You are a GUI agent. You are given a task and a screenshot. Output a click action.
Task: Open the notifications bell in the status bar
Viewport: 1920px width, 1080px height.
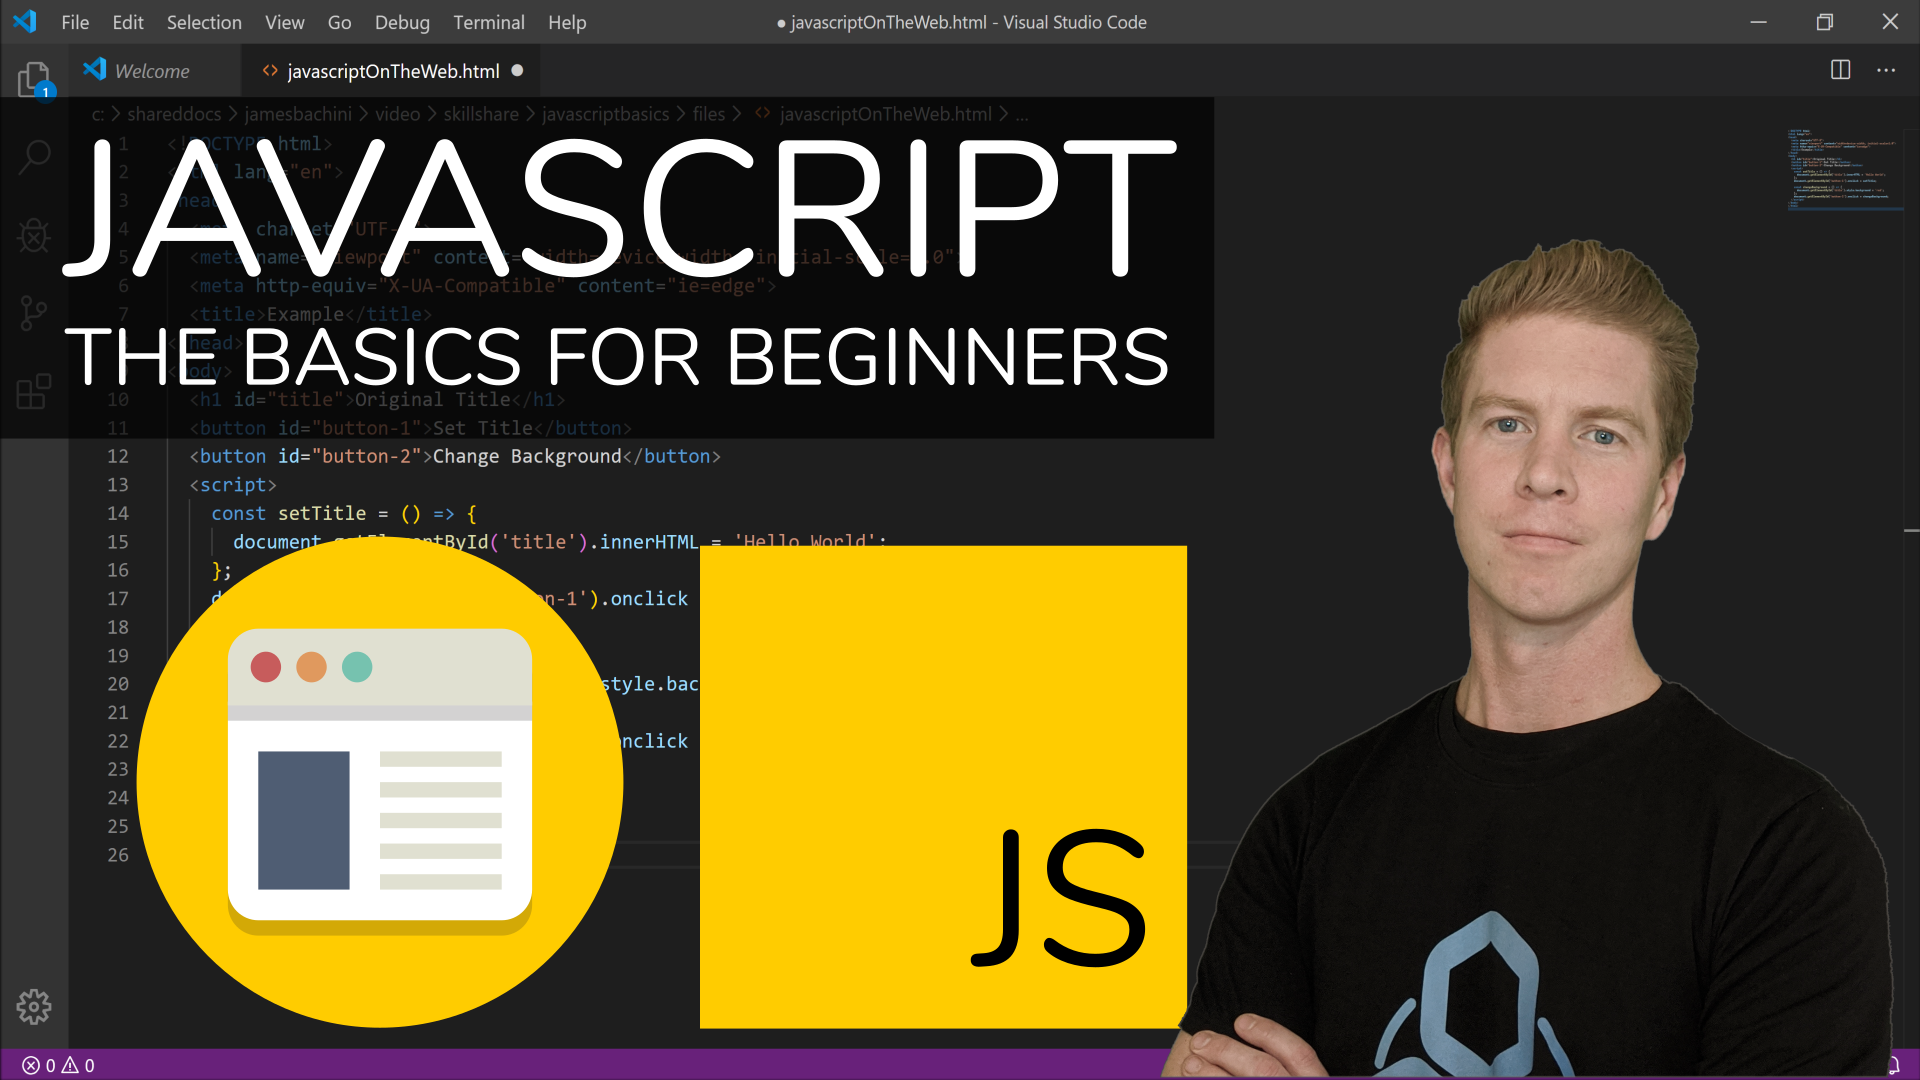(1894, 1064)
